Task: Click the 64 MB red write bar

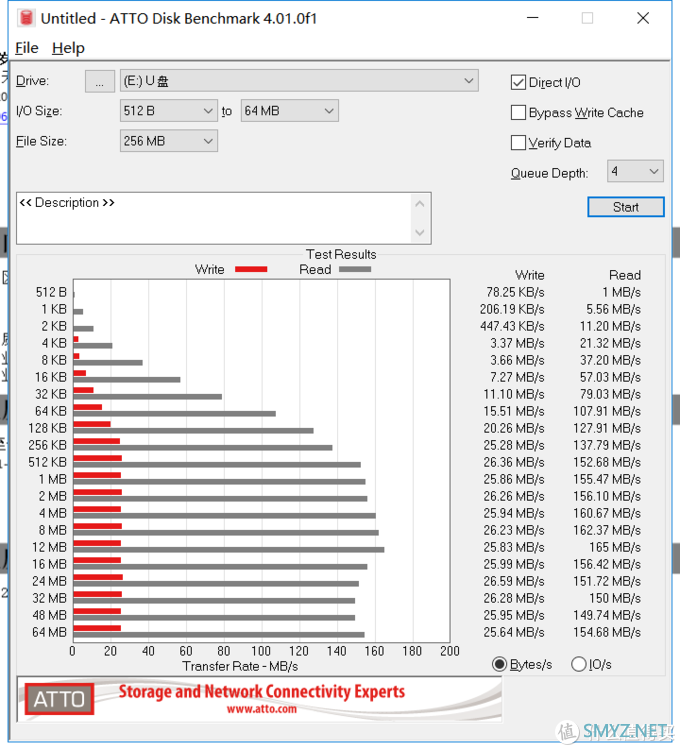Action: (x=97, y=628)
